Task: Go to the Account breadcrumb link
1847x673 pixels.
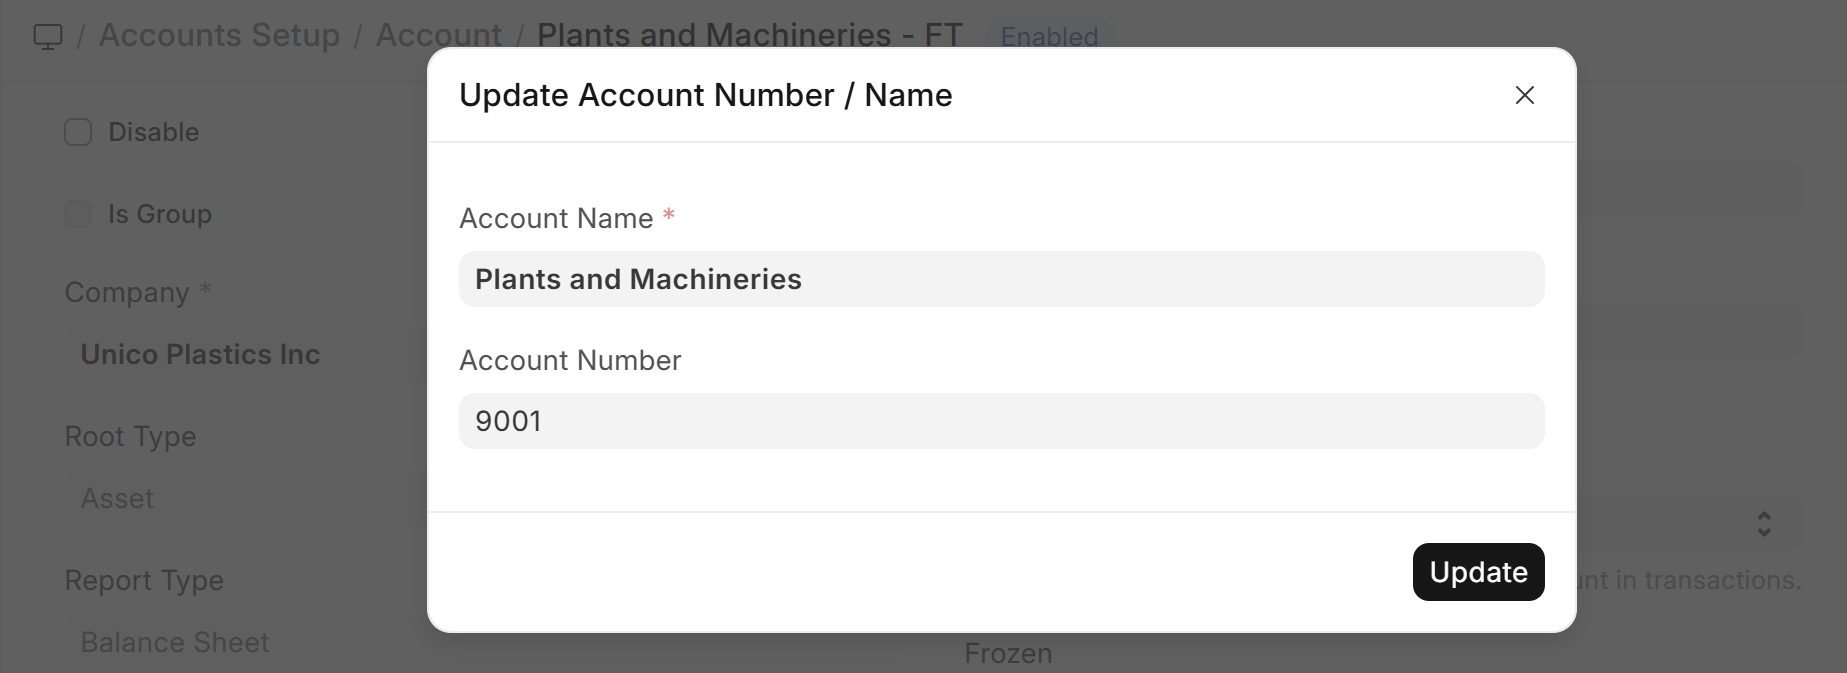Action: 438,35
